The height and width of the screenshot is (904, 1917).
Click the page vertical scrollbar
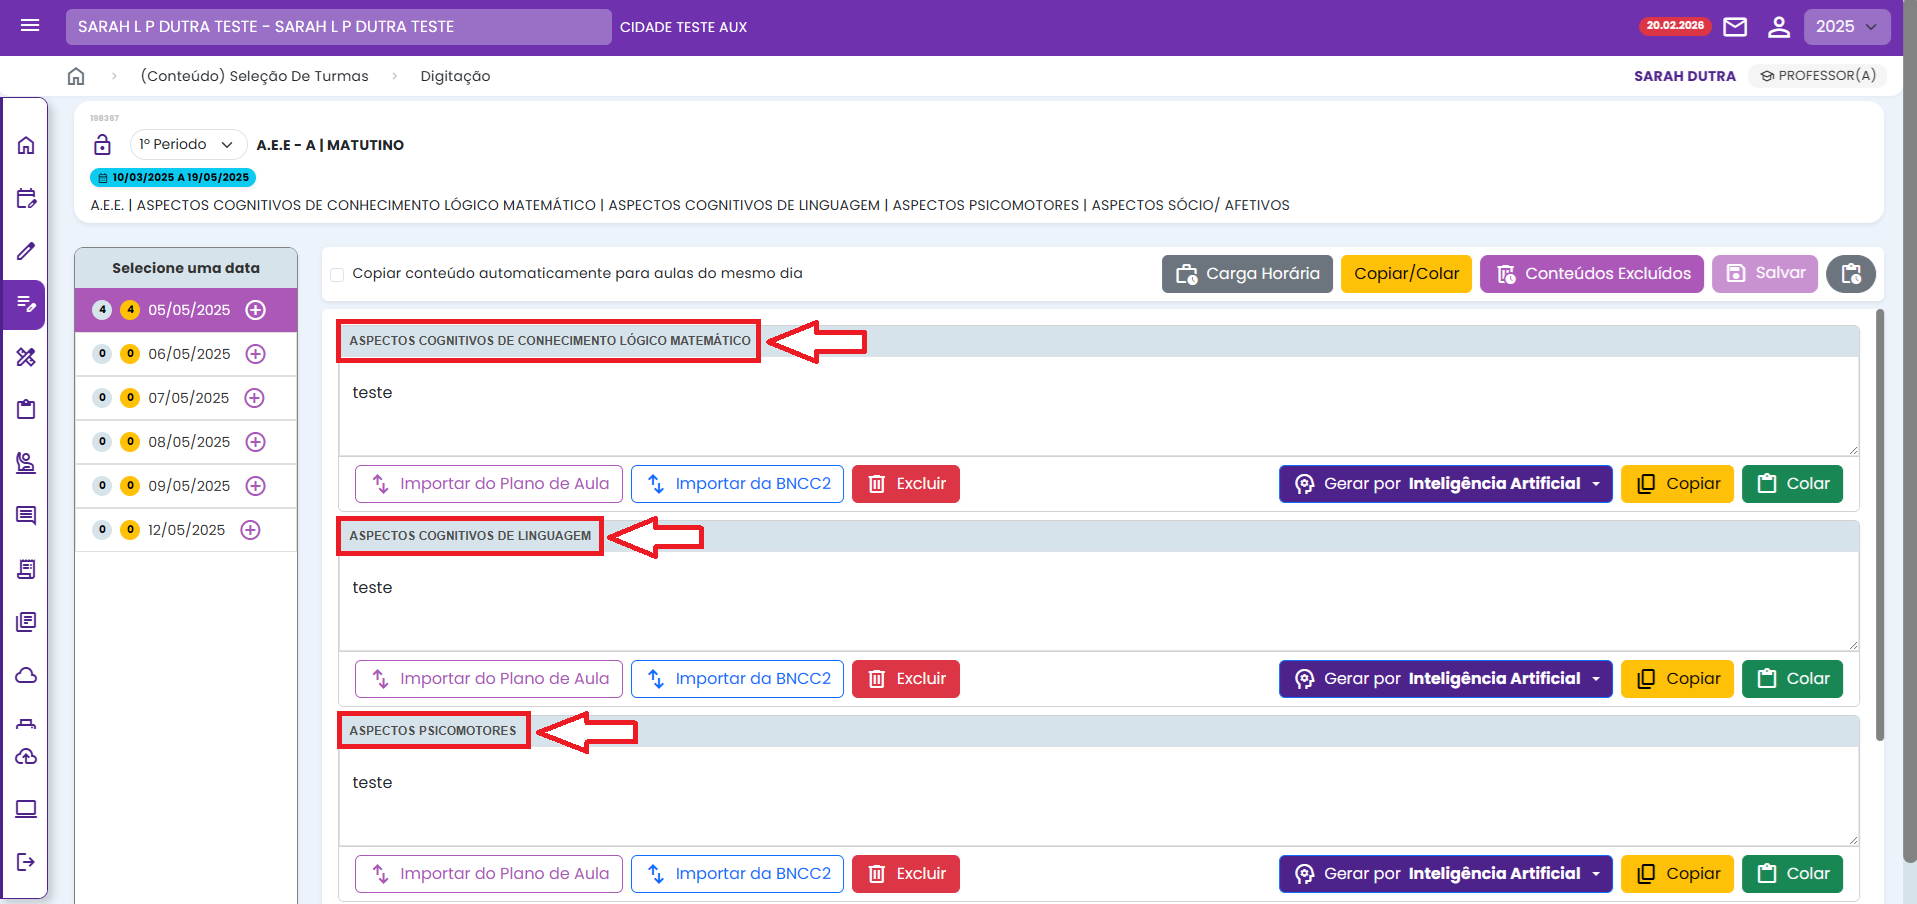[1879, 520]
